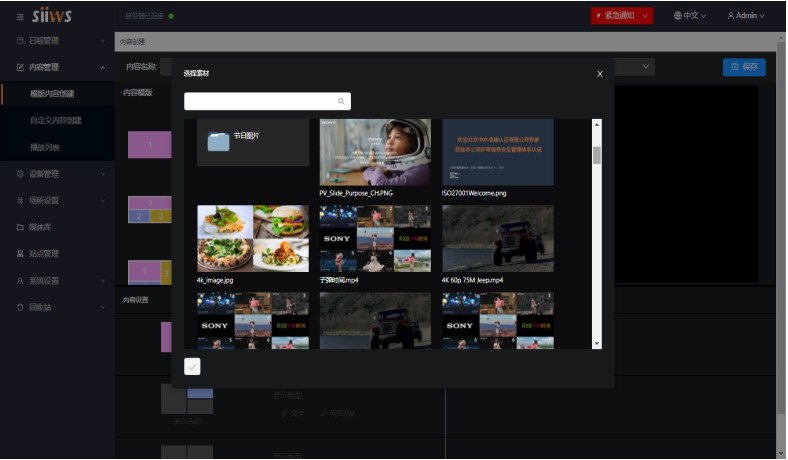
Task: Click the dialog scrollbar down arrow
Action: (597, 343)
